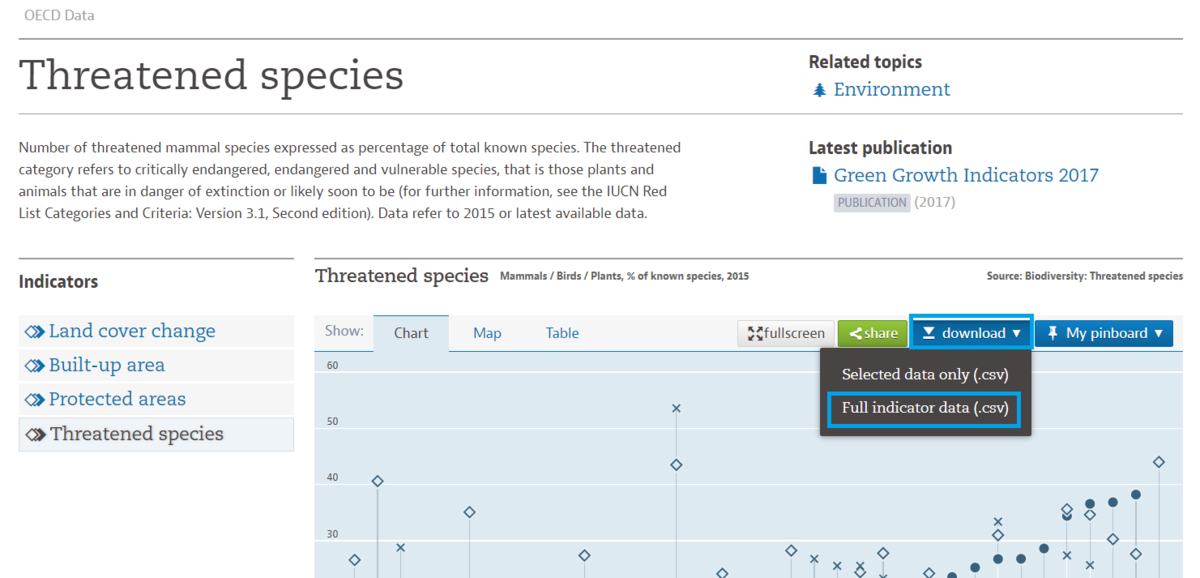Open Green Growth Indicators 2017 publication

966,176
